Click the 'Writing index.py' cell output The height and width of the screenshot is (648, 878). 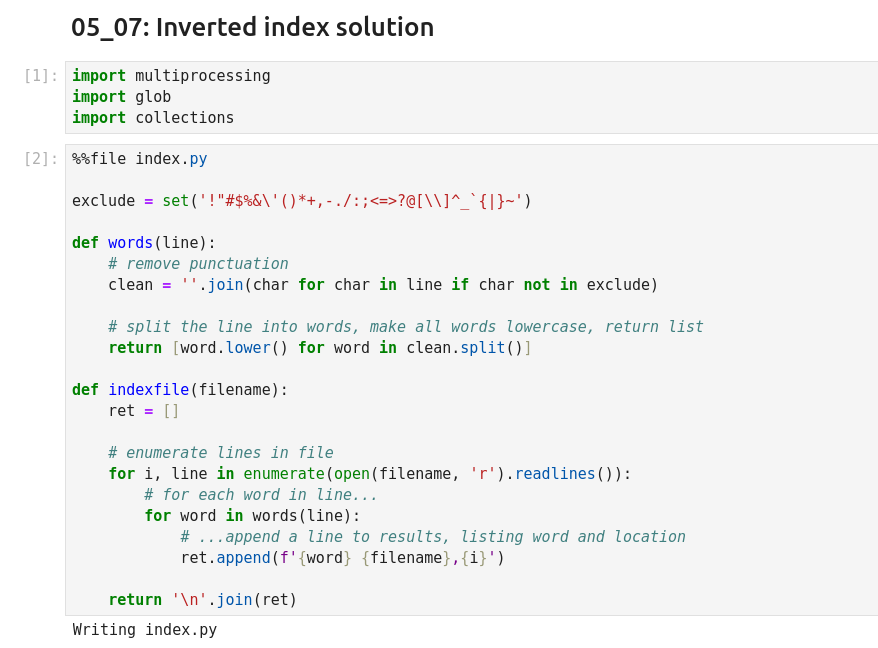point(145,630)
